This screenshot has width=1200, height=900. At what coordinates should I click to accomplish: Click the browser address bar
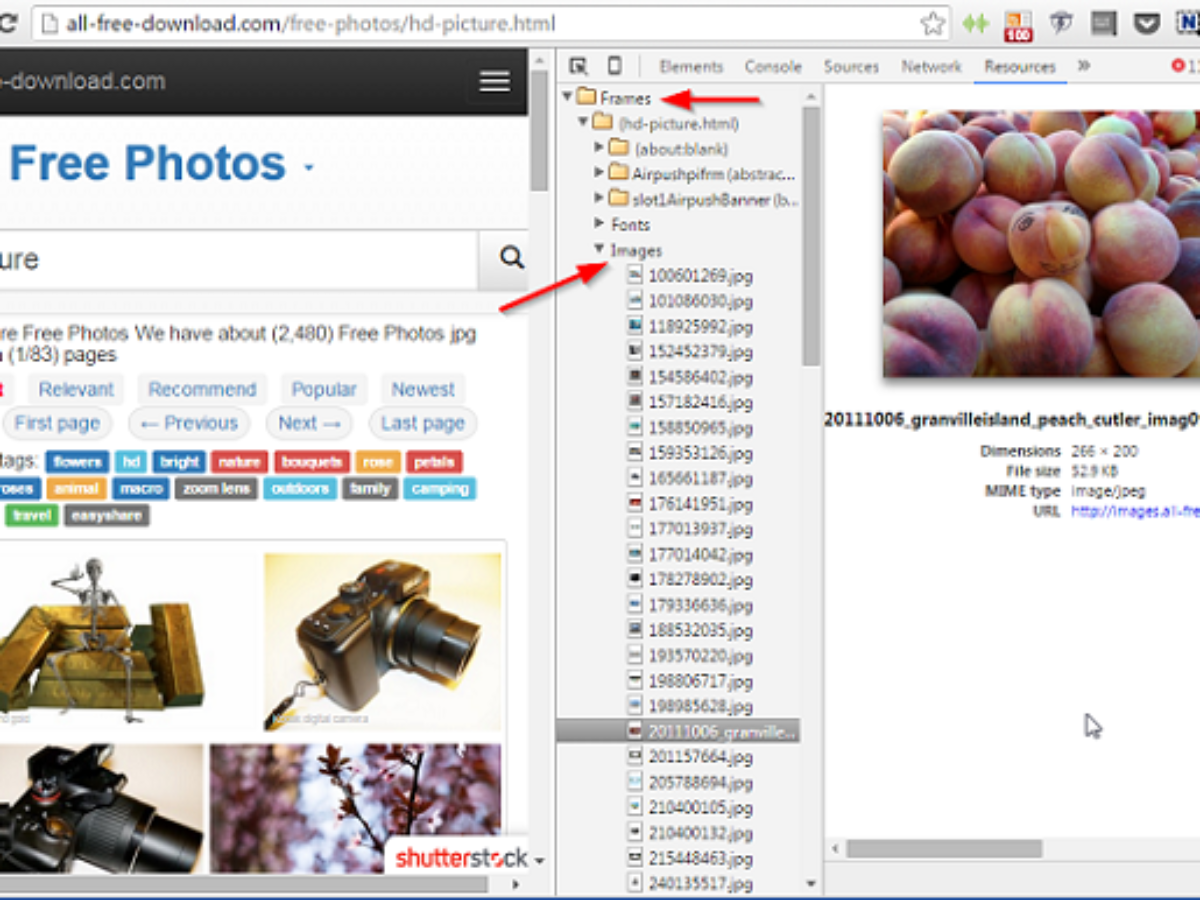(490, 24)
